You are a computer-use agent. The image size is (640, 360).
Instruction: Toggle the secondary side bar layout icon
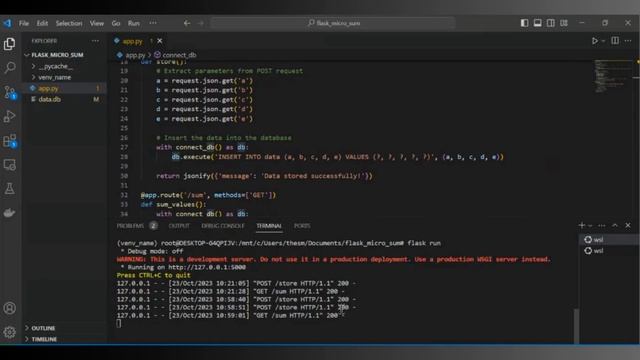[x=551, y=23]
